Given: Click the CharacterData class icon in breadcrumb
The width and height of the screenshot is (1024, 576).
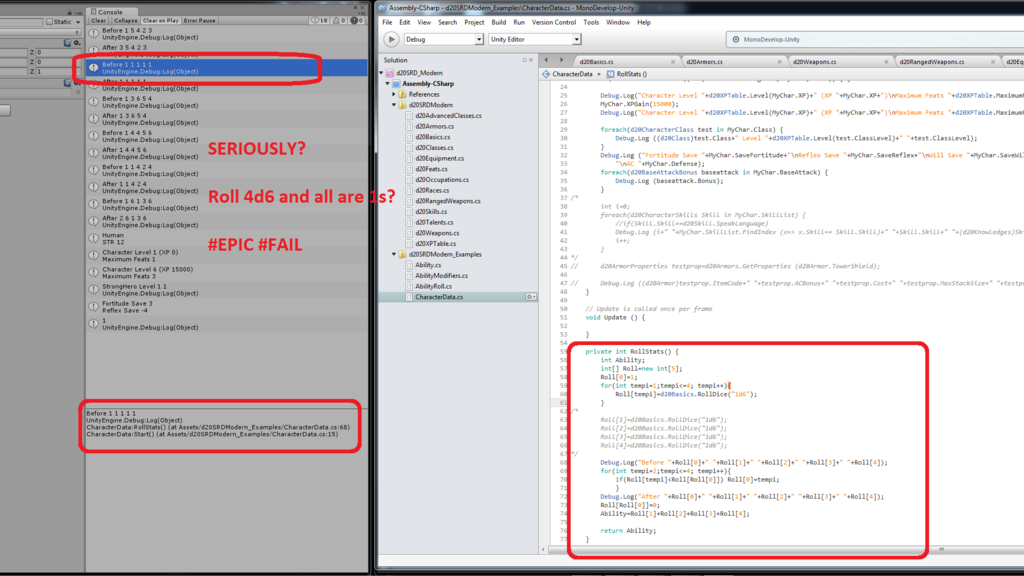Looking at the screenshot, I should [546, 74].
